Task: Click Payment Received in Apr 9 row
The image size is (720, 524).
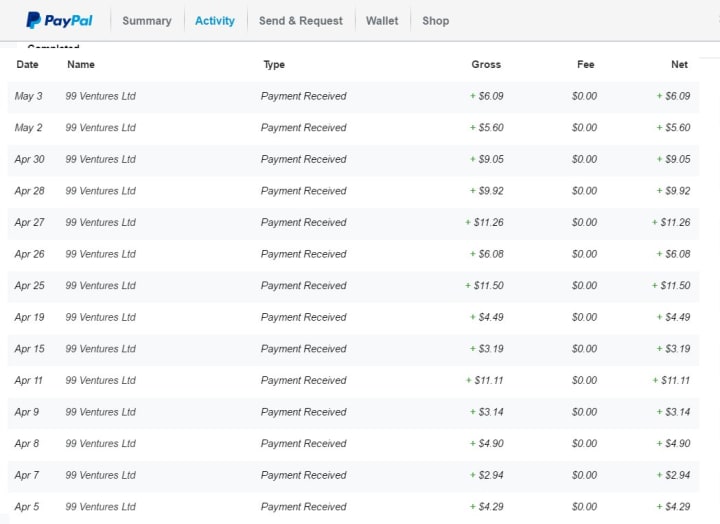Action: tap(304, 412)
